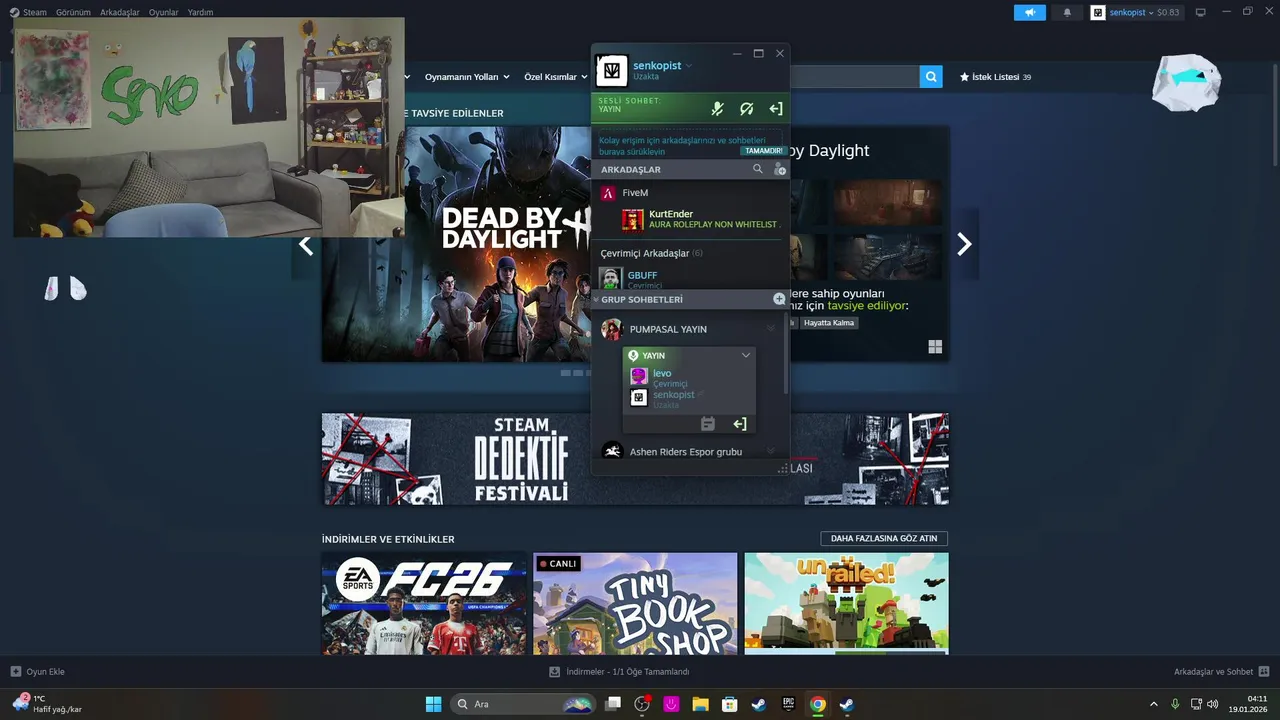Leave voice channel via green exit icon

(739, 424)
